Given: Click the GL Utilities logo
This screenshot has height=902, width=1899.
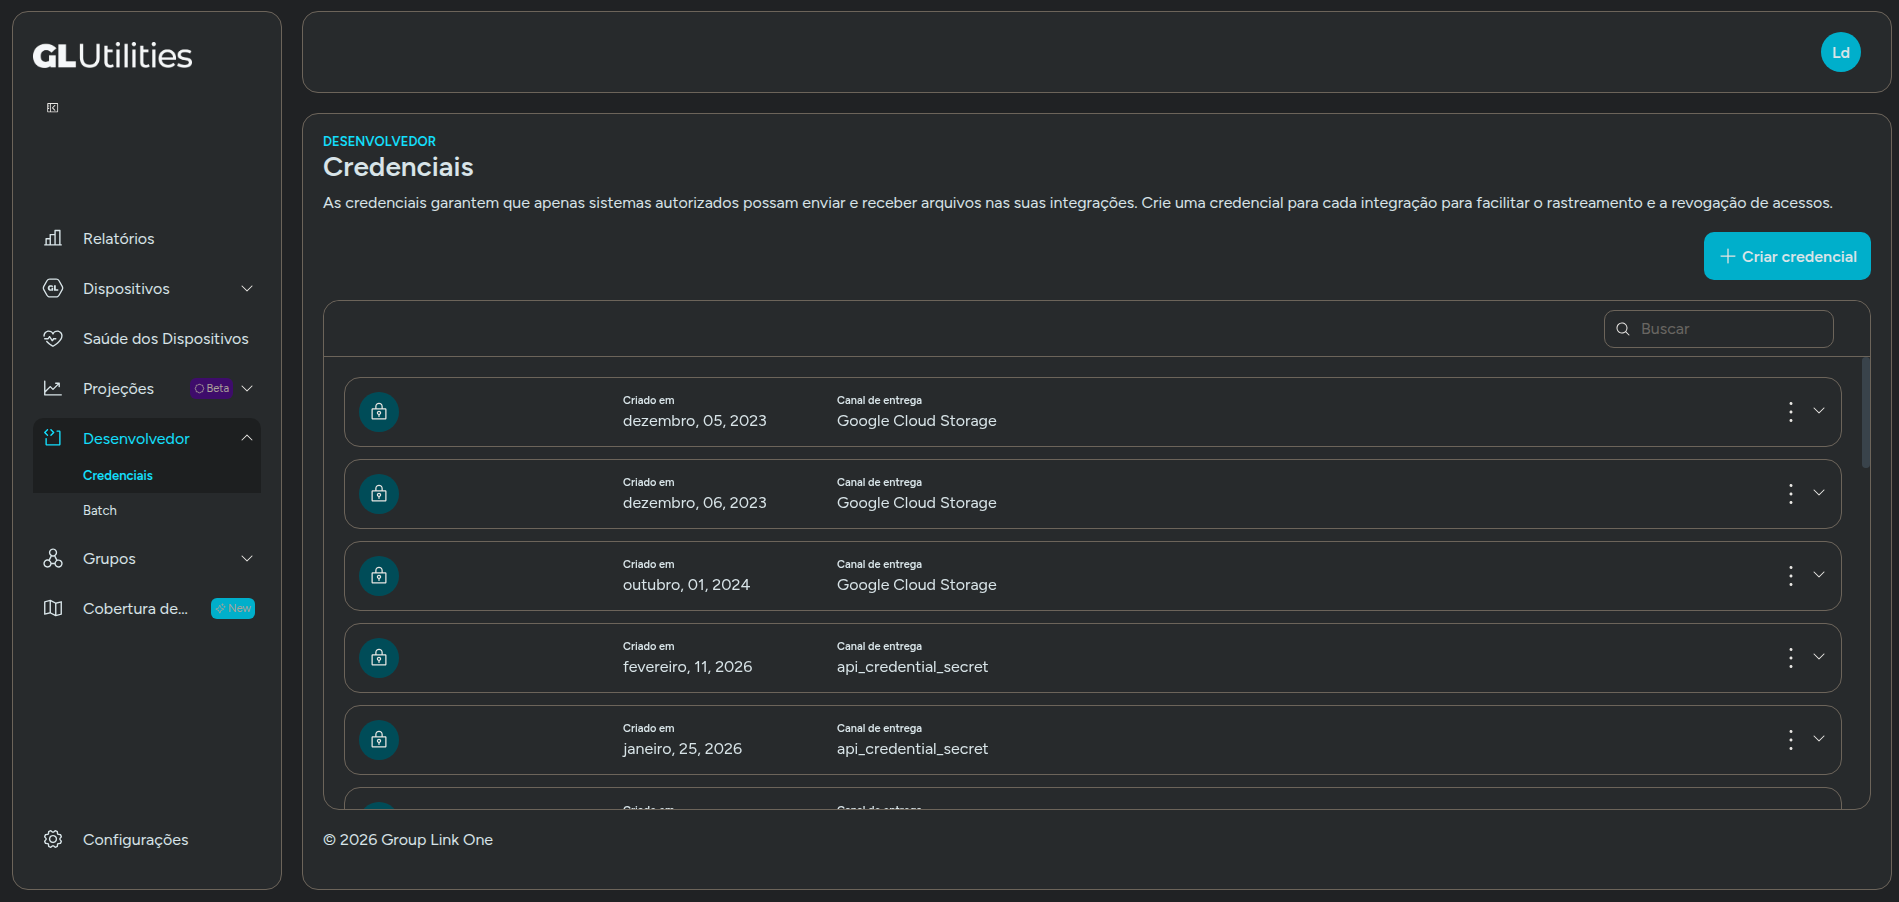Looking at the screenshot, I should [112, 56].
